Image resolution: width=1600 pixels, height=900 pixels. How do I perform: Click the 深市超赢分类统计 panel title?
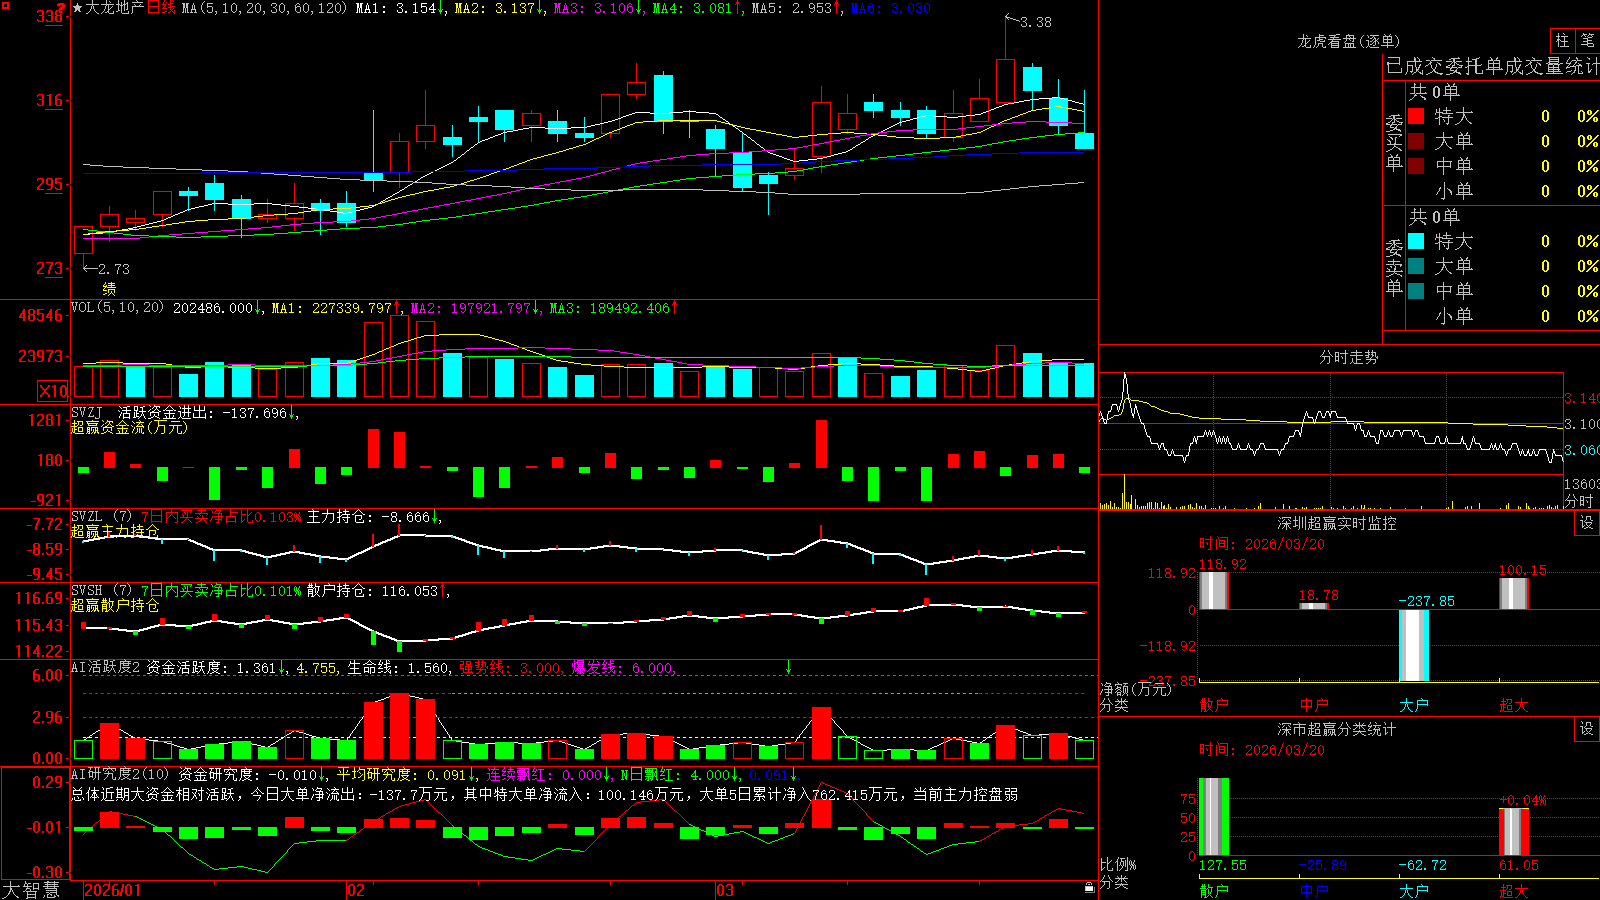pyautogui.click(x=1337, y=729)
